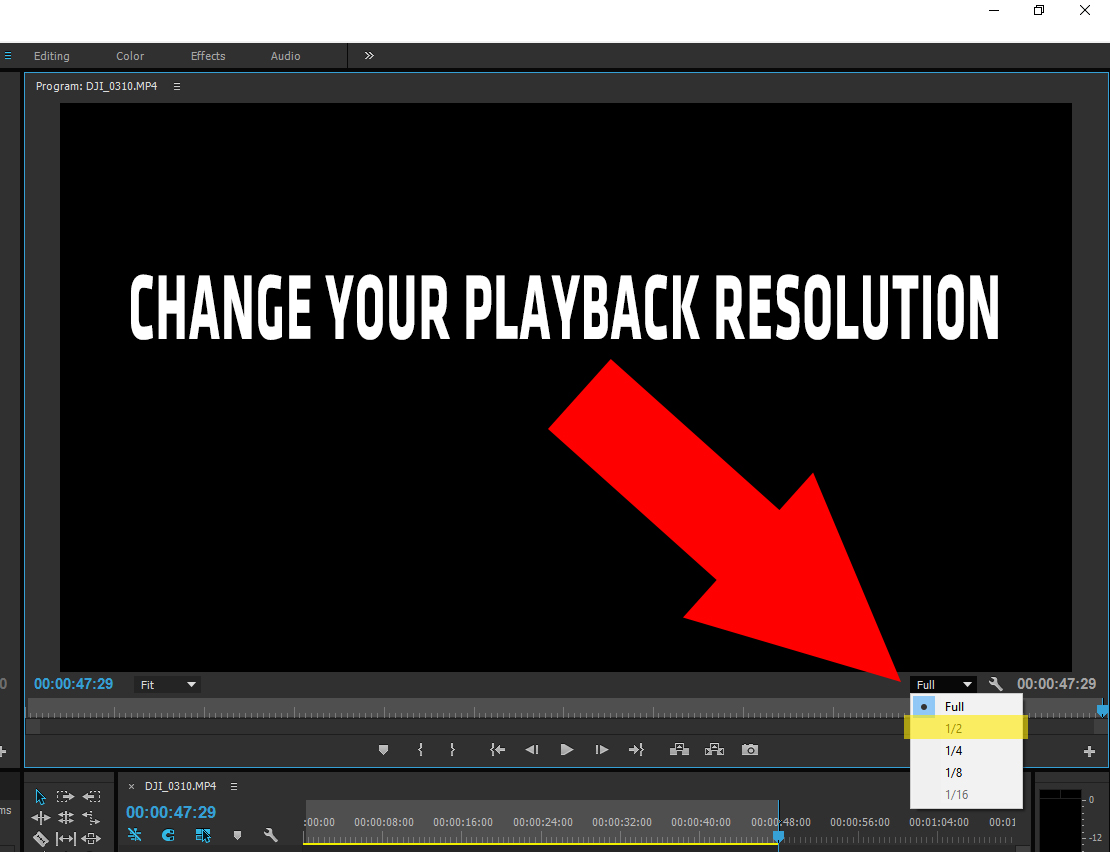Screen dimensions: 1110x852
Task: Open the DJI_0310.MP4 timeline panel menu
Action: [234, 786]
